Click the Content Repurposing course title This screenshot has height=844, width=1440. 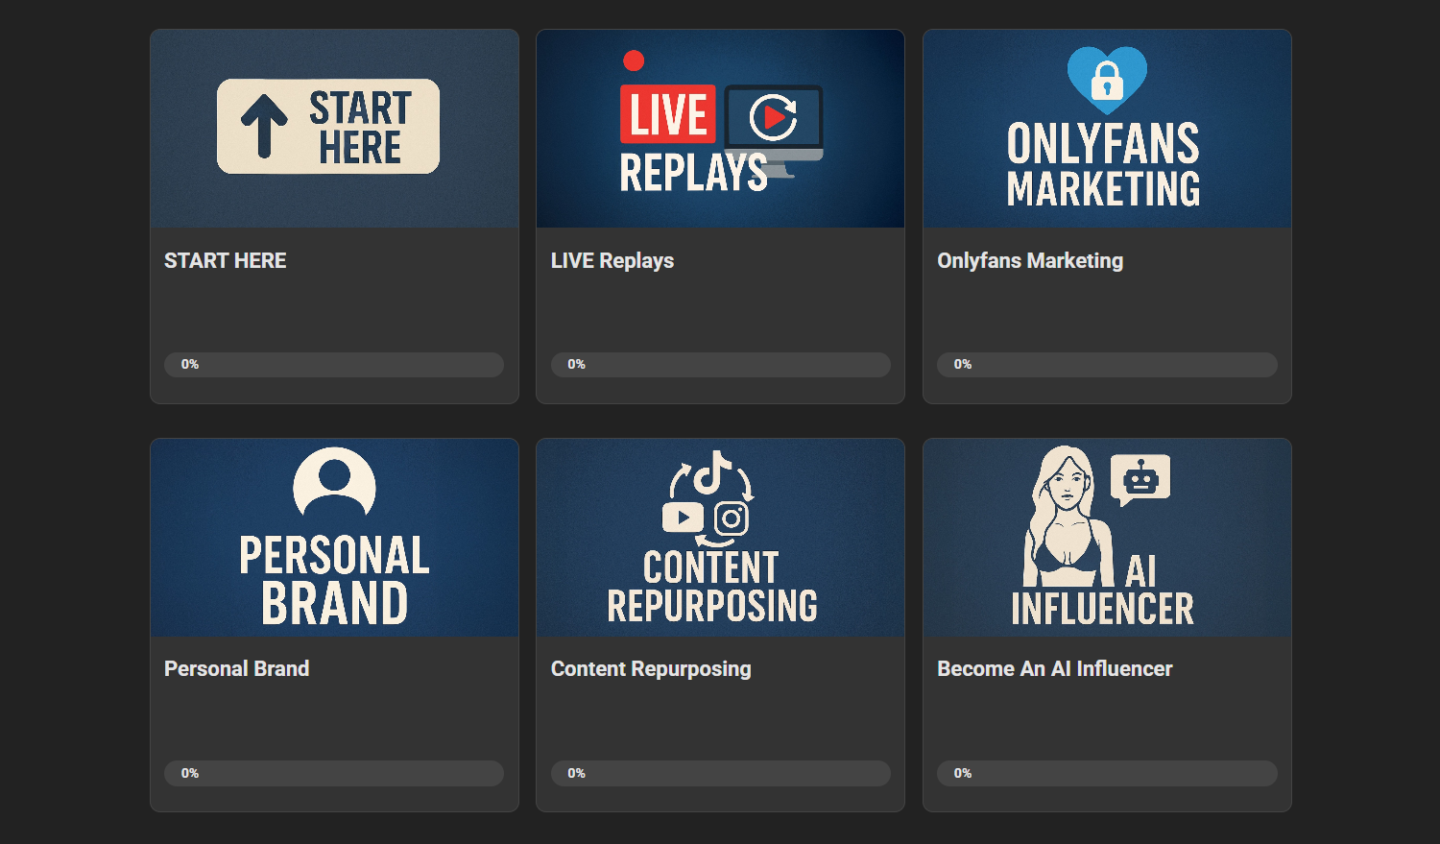tap(651, 669)
